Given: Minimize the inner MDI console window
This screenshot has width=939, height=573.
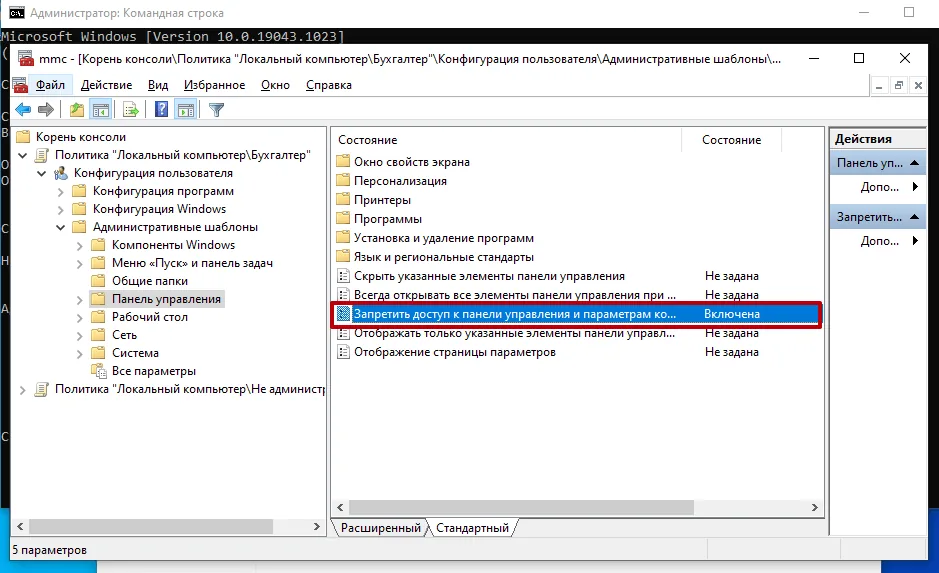Looking at the screenshot, I should [x=879, y=86].
